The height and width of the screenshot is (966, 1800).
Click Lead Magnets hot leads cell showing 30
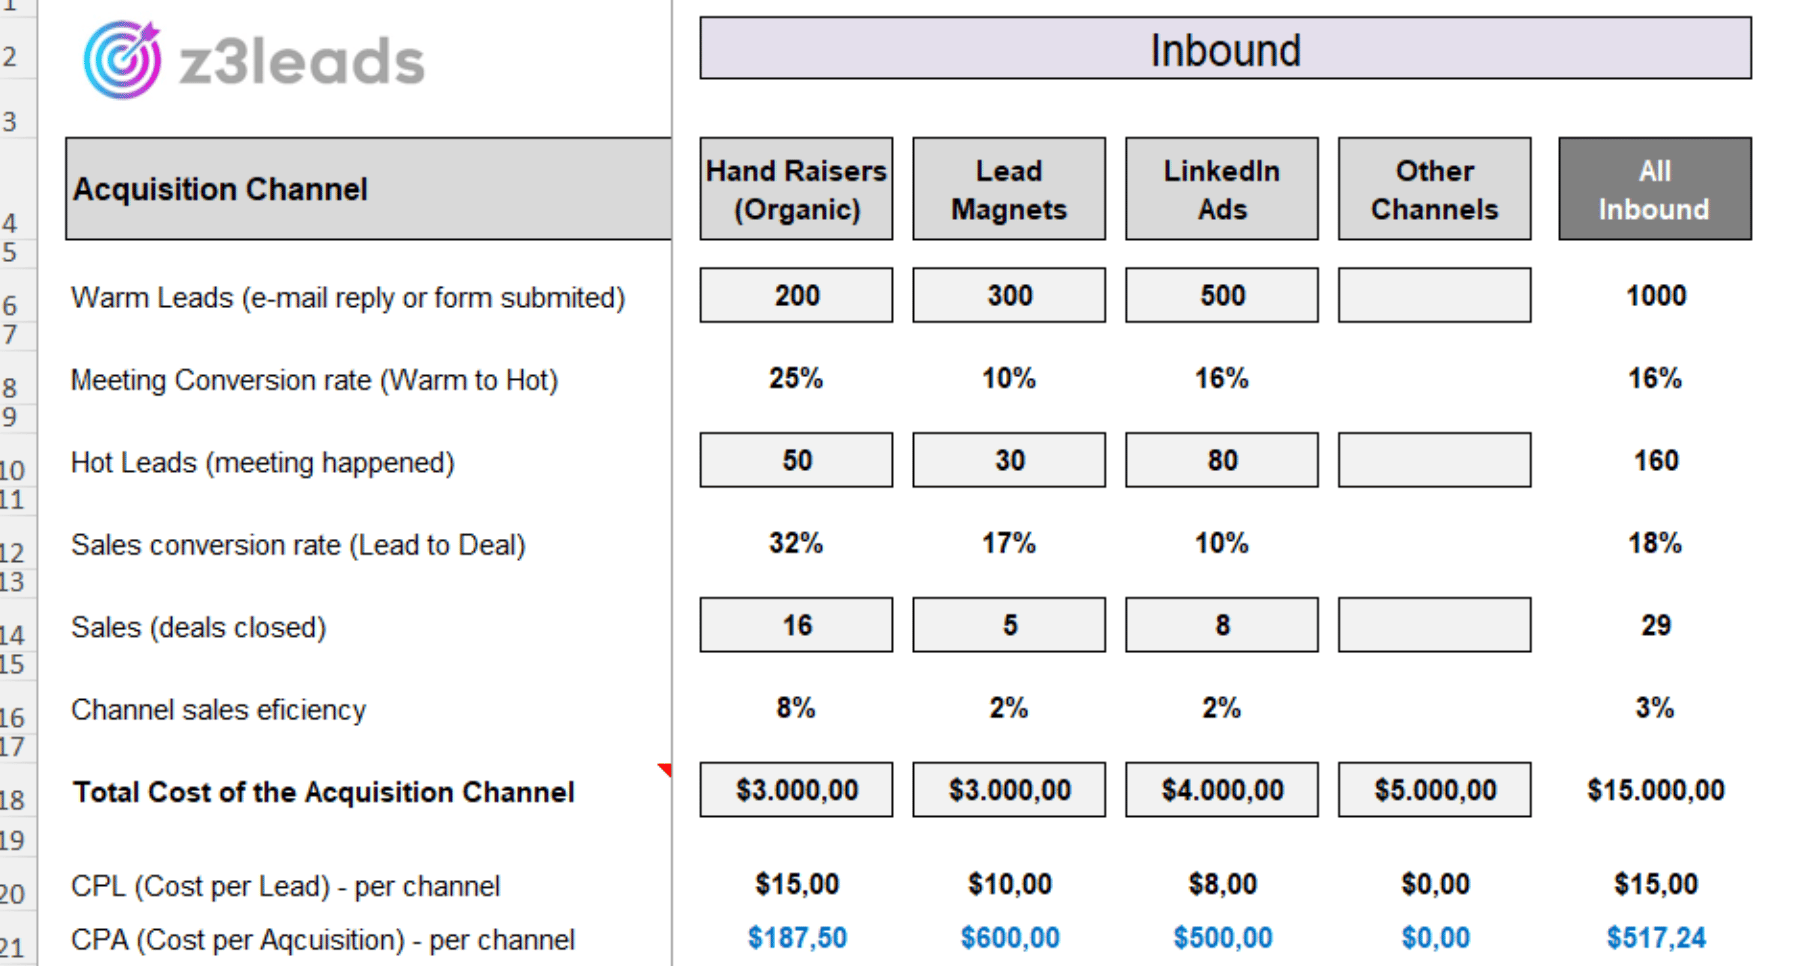pos(1008,460)
